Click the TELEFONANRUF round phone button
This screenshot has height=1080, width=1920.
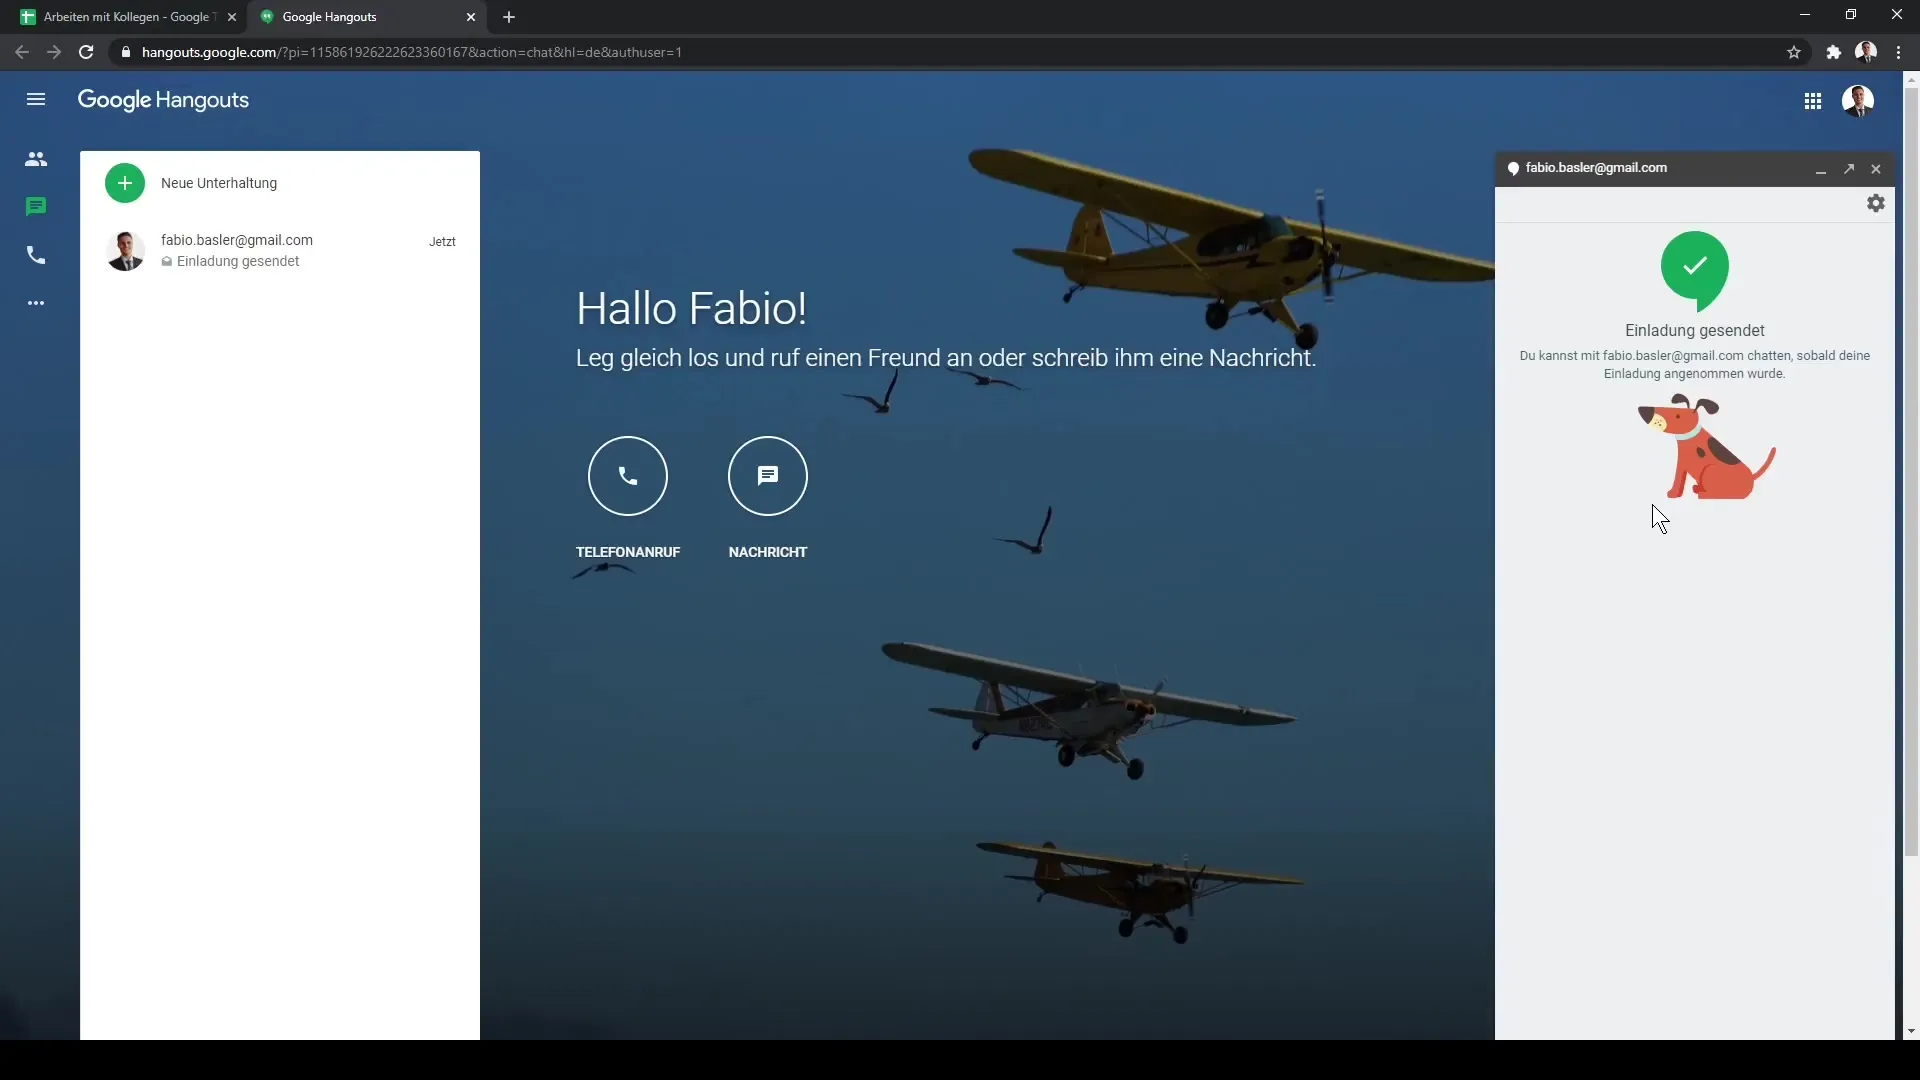628,476
